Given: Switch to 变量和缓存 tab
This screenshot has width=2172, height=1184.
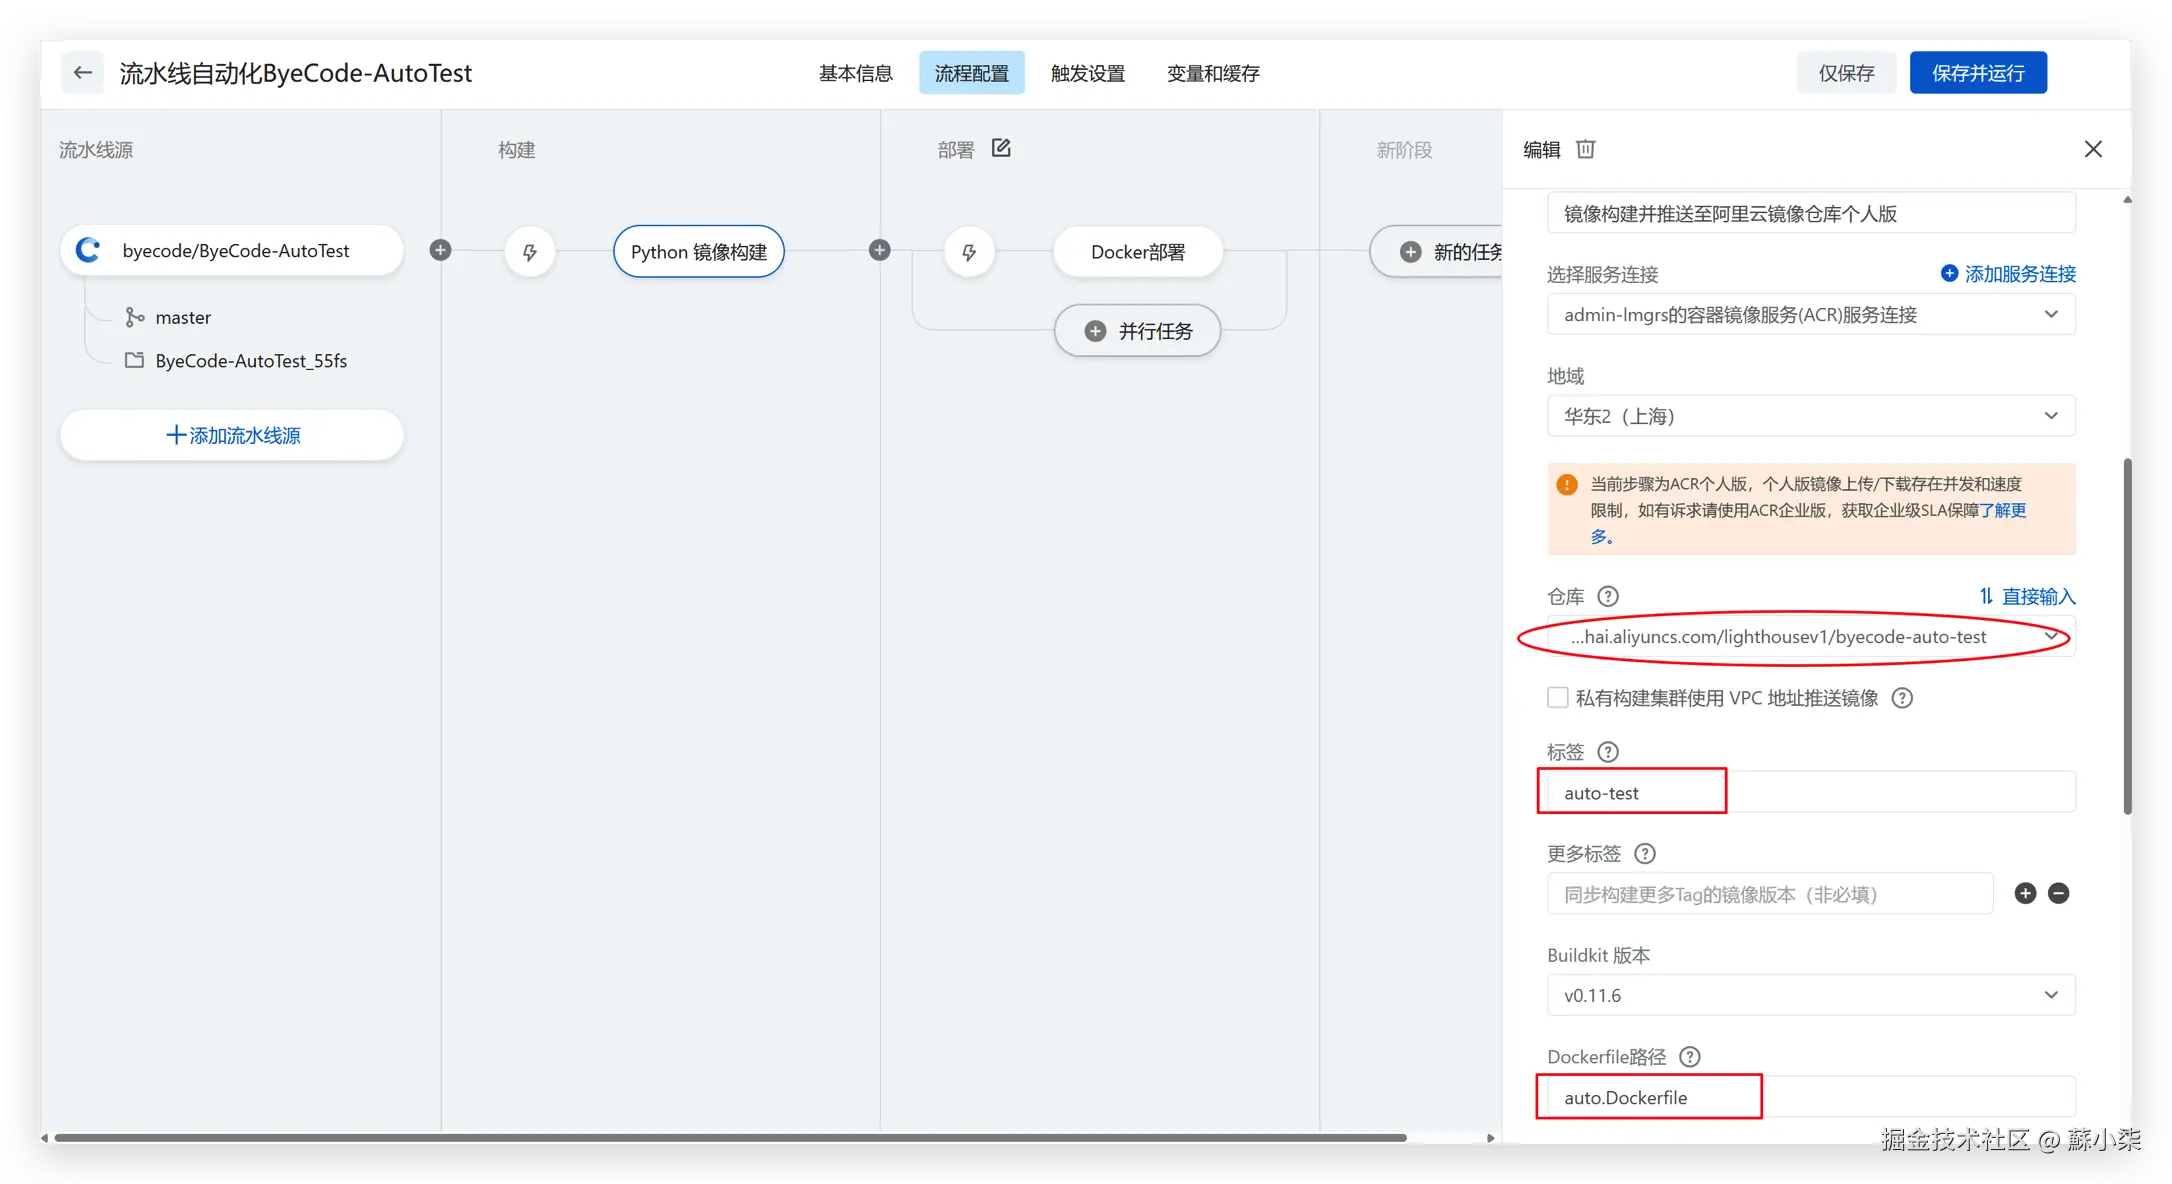Looking at the screenshot, I should click(x=1213, y=73).
